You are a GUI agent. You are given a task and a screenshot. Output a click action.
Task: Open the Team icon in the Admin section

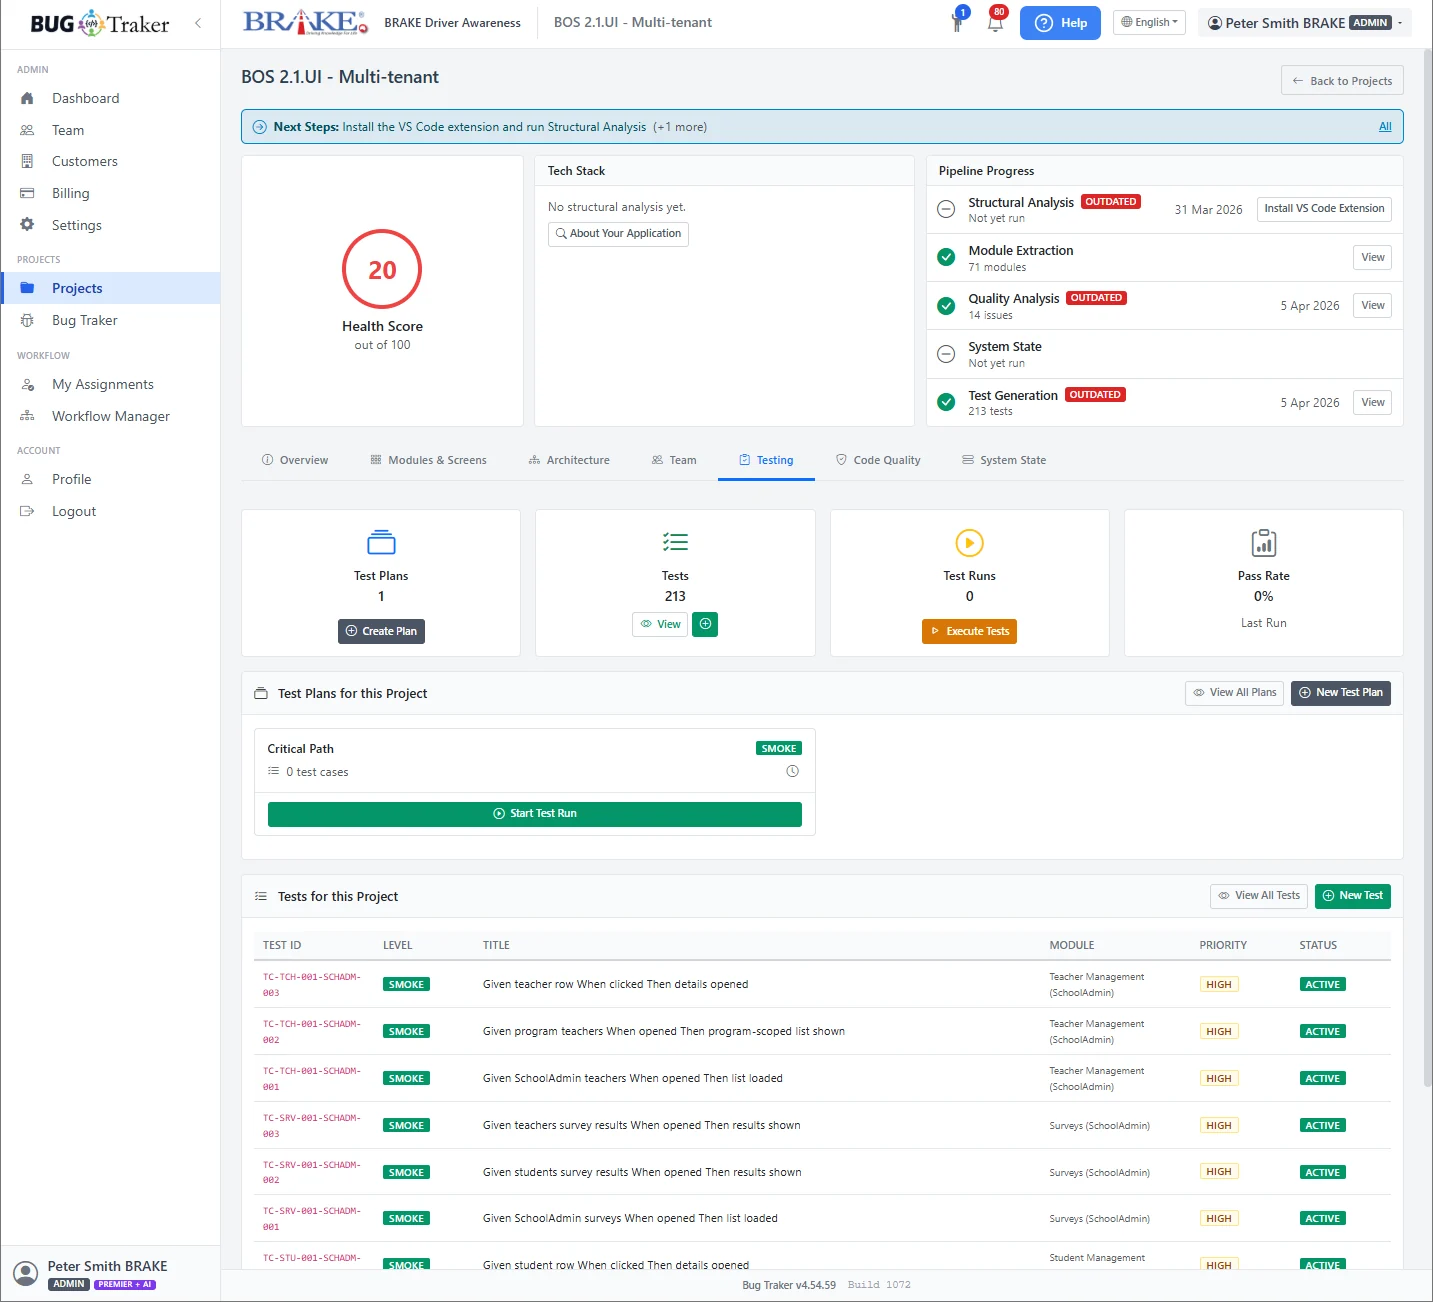27,130
